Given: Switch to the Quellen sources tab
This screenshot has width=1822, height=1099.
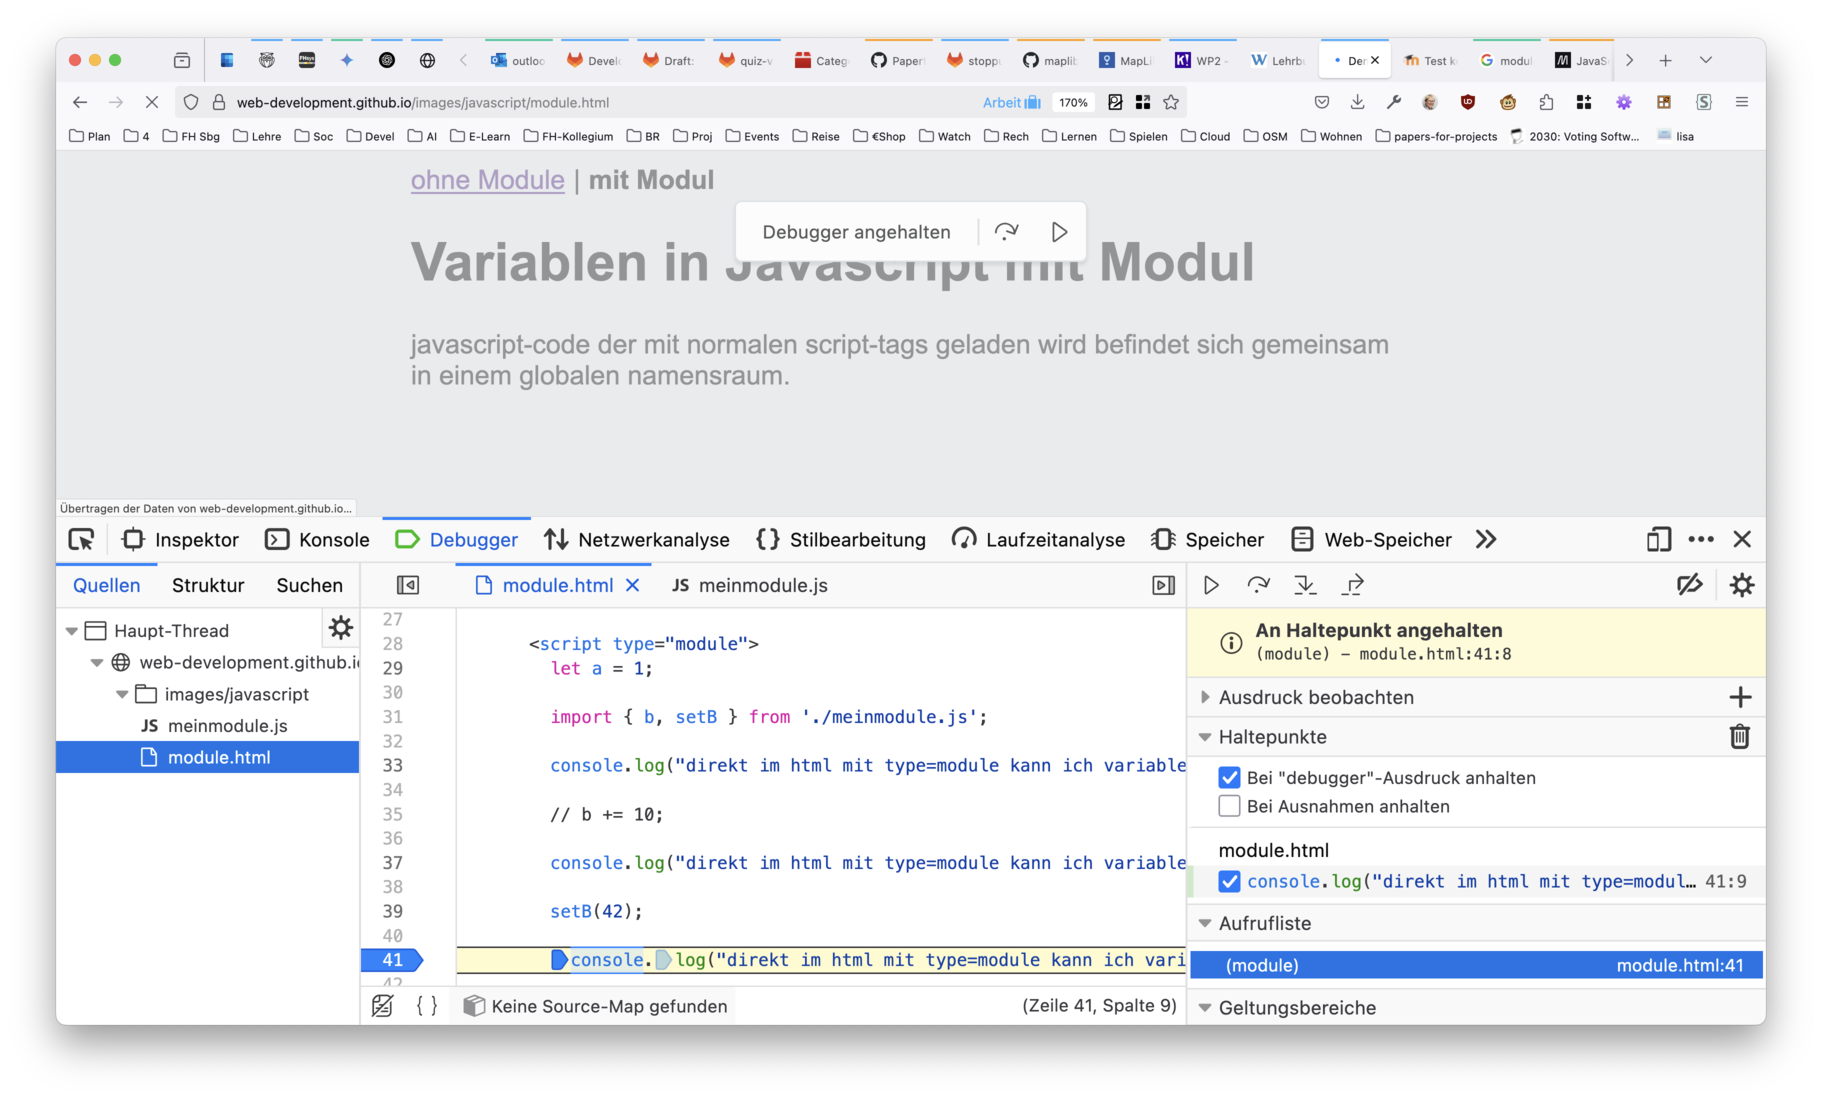Looking at the screenshot, I should (x=106, y=586).
